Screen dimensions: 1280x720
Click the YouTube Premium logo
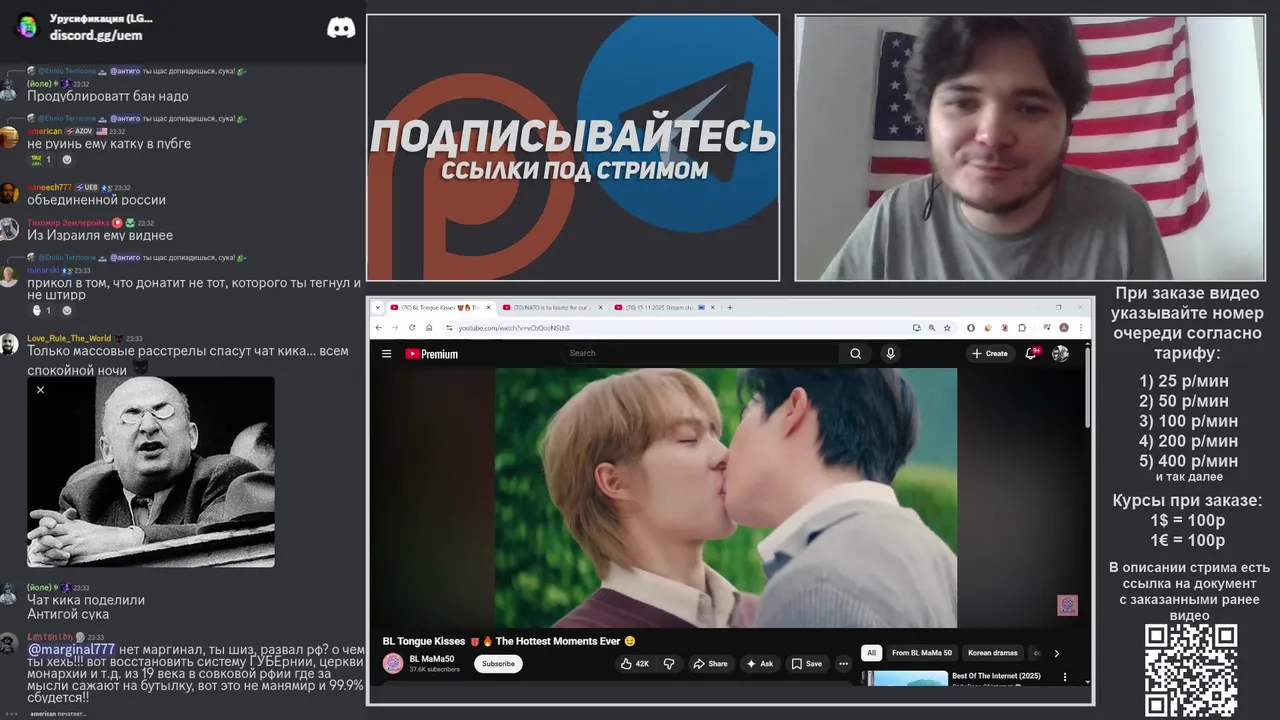coord(432,353)
